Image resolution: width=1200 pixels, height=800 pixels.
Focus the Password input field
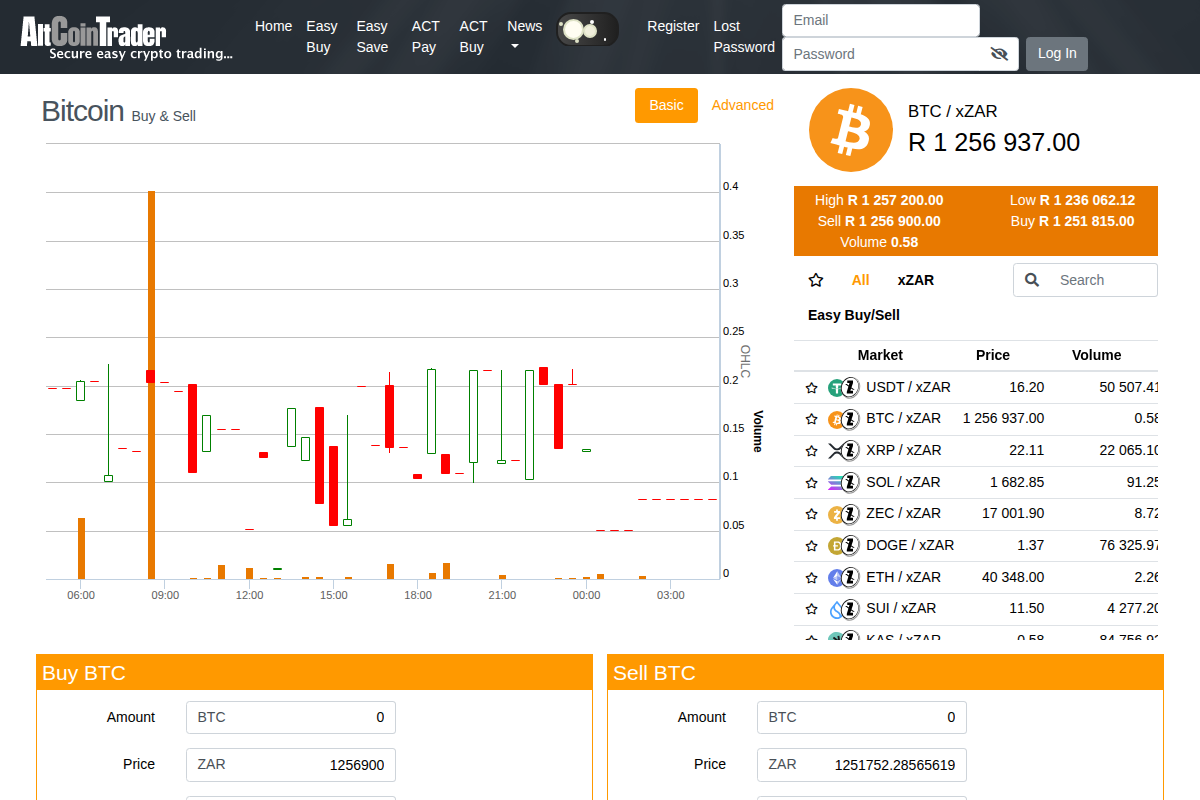[x=900, y=54]
